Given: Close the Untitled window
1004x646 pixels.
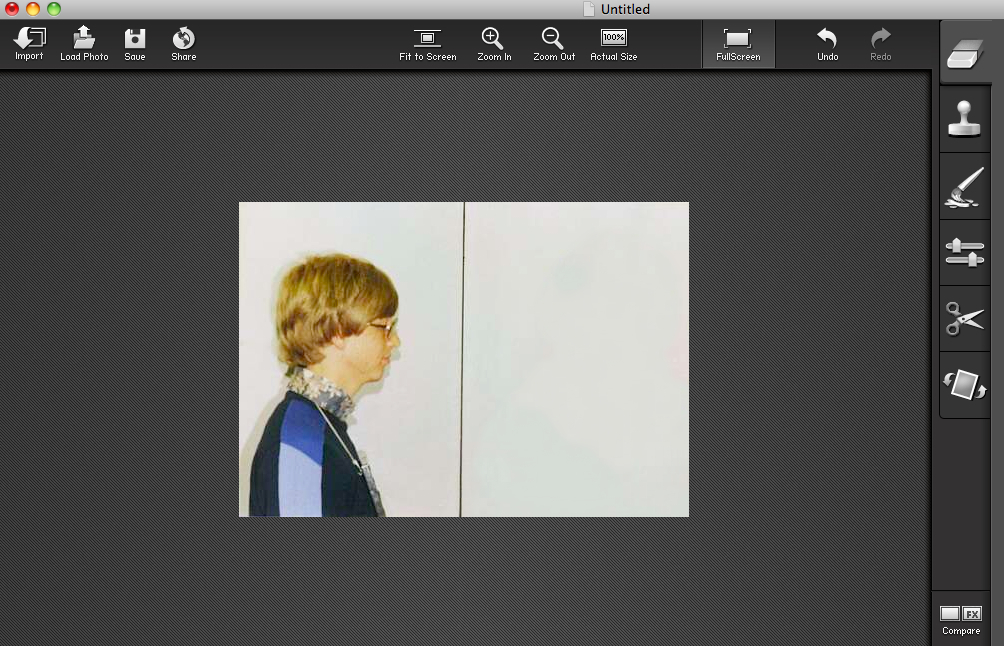Looking at the screenshot, I should (12, 9).
